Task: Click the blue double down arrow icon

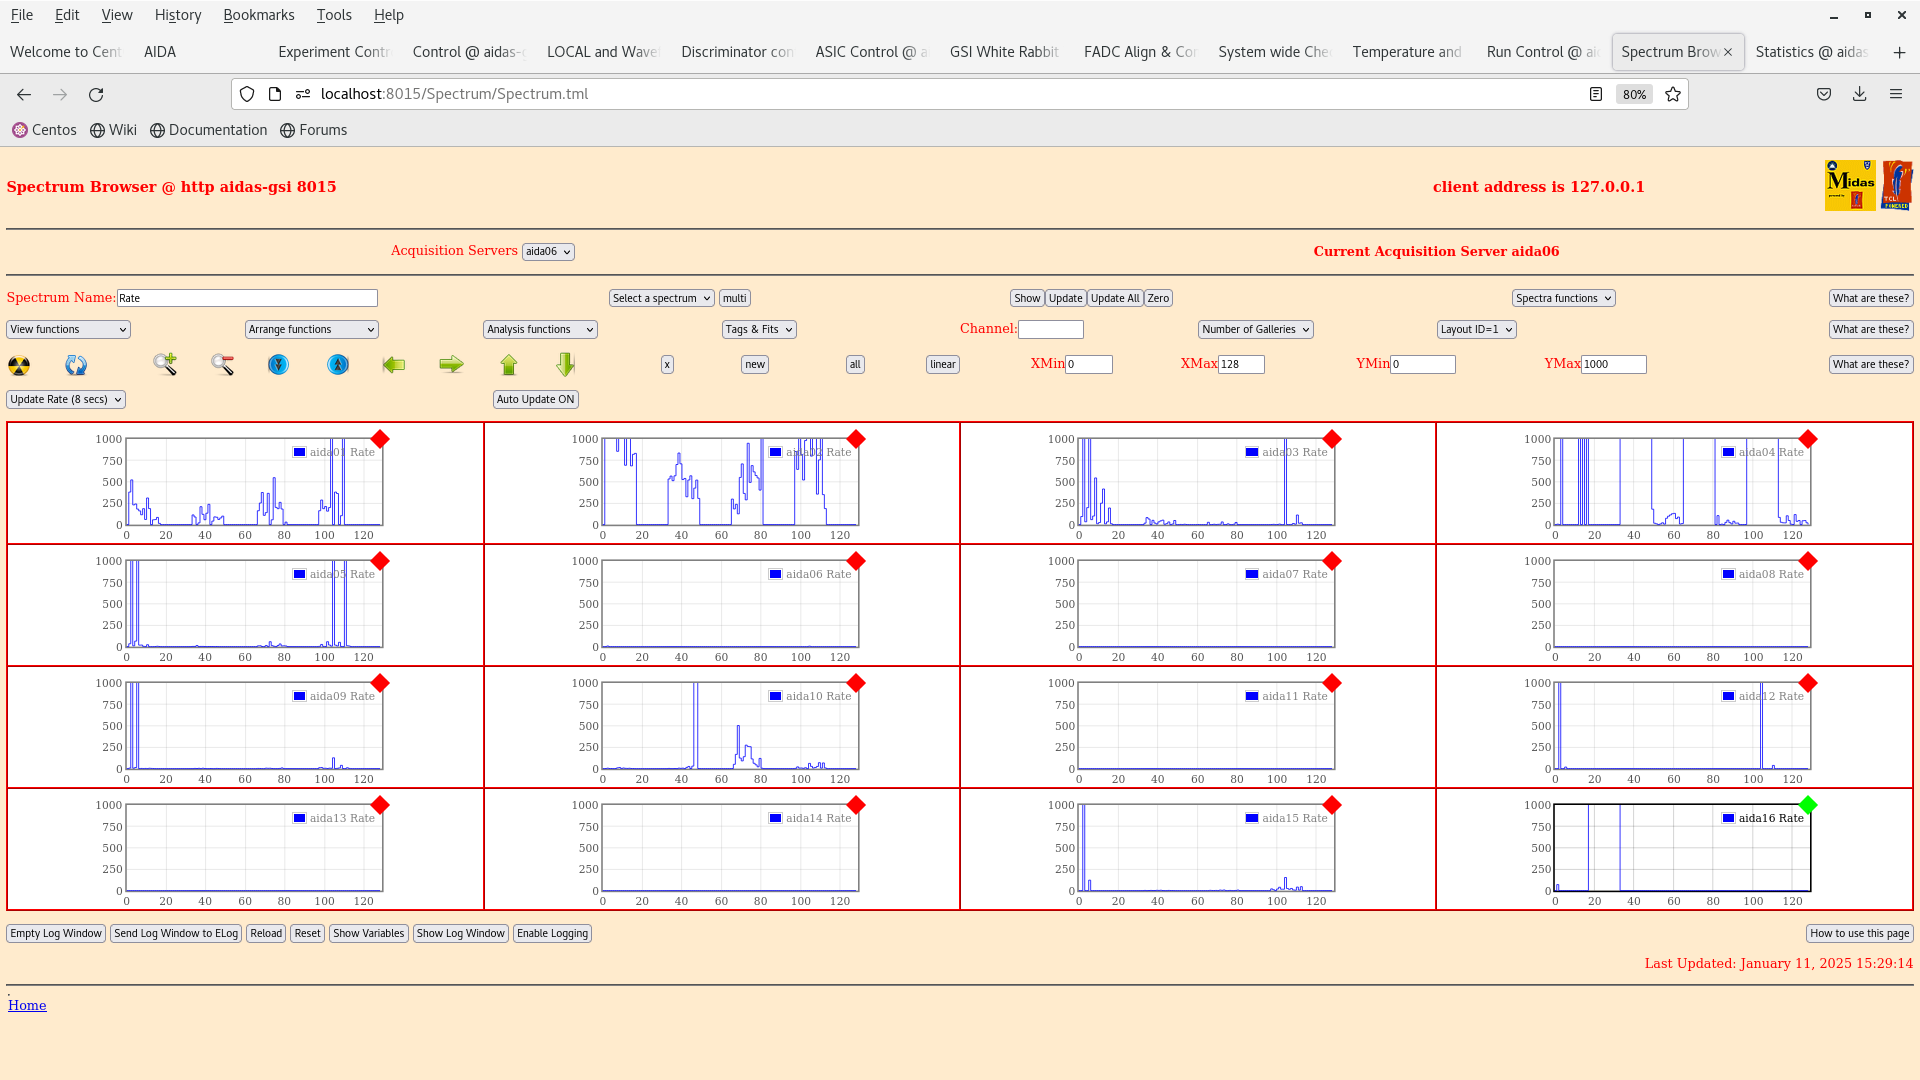Action: click(279, 365)
